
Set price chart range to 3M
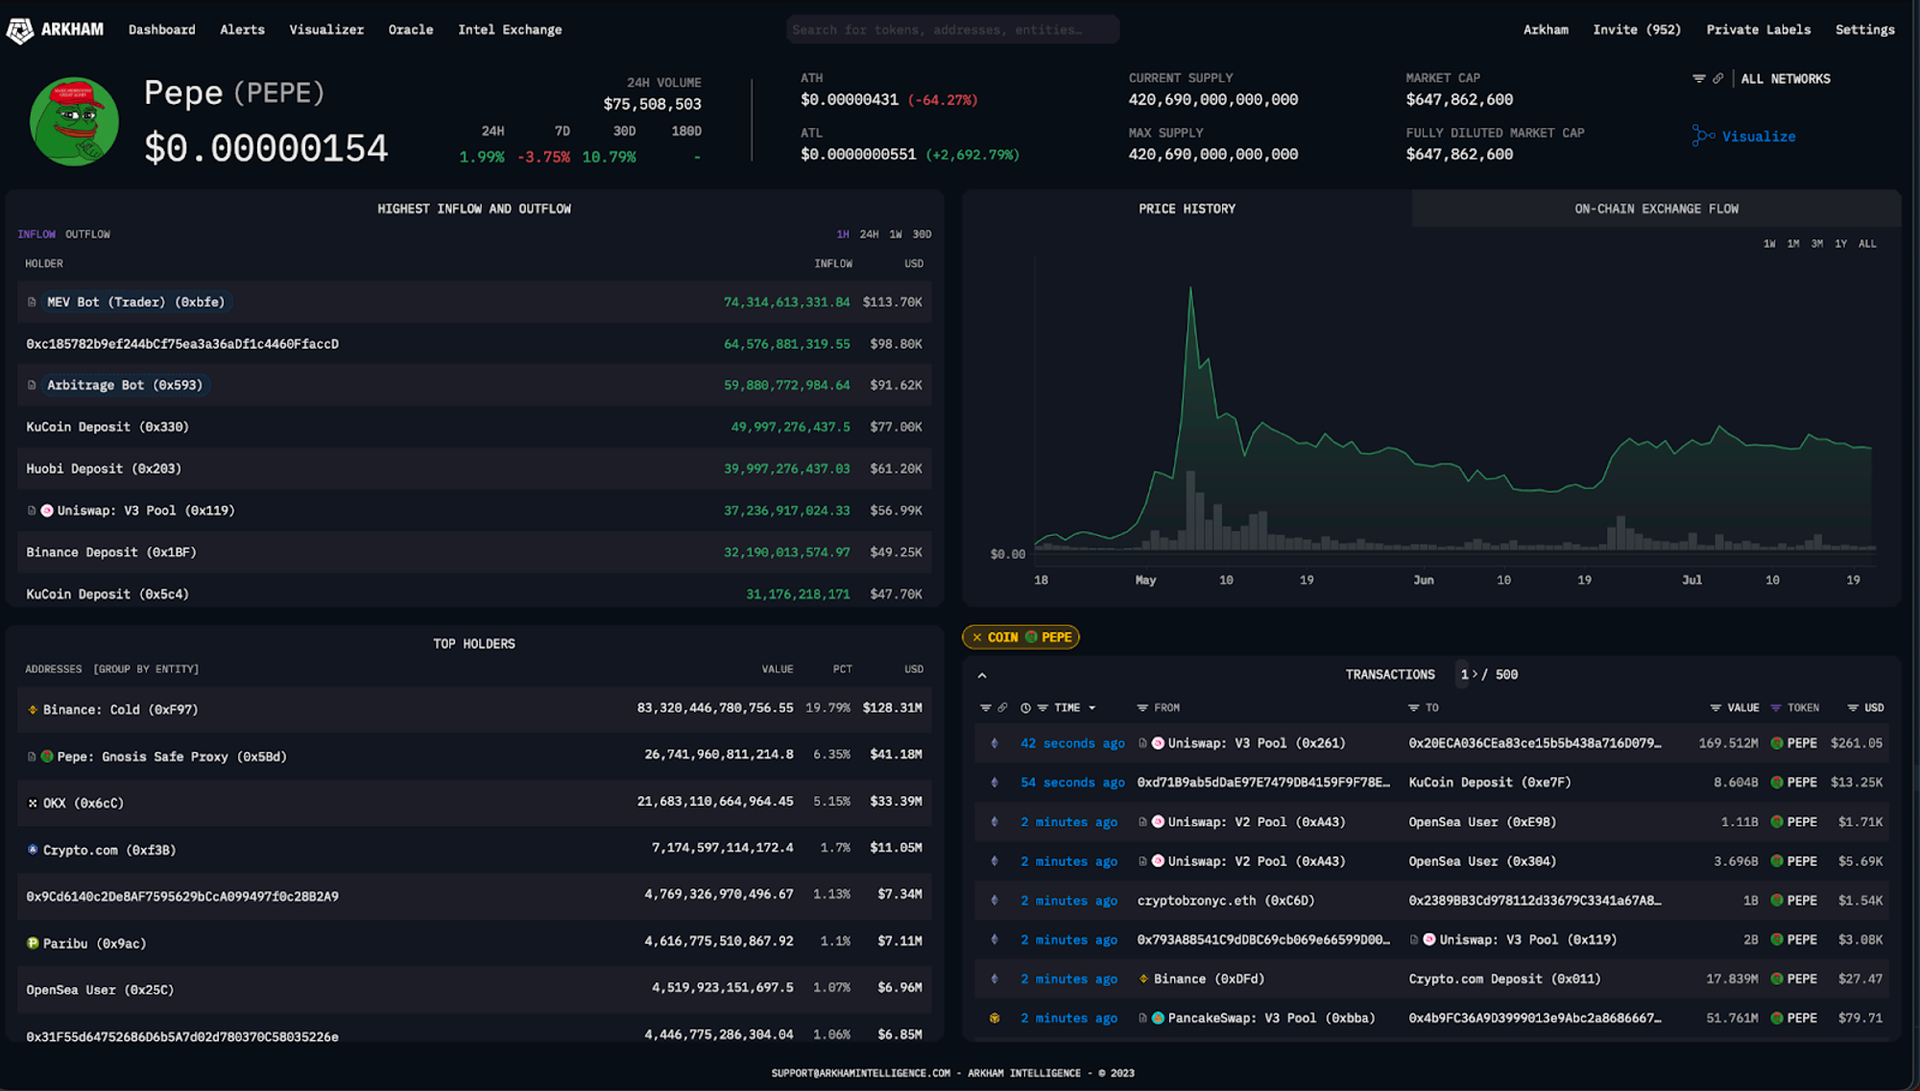[1818, 244]
